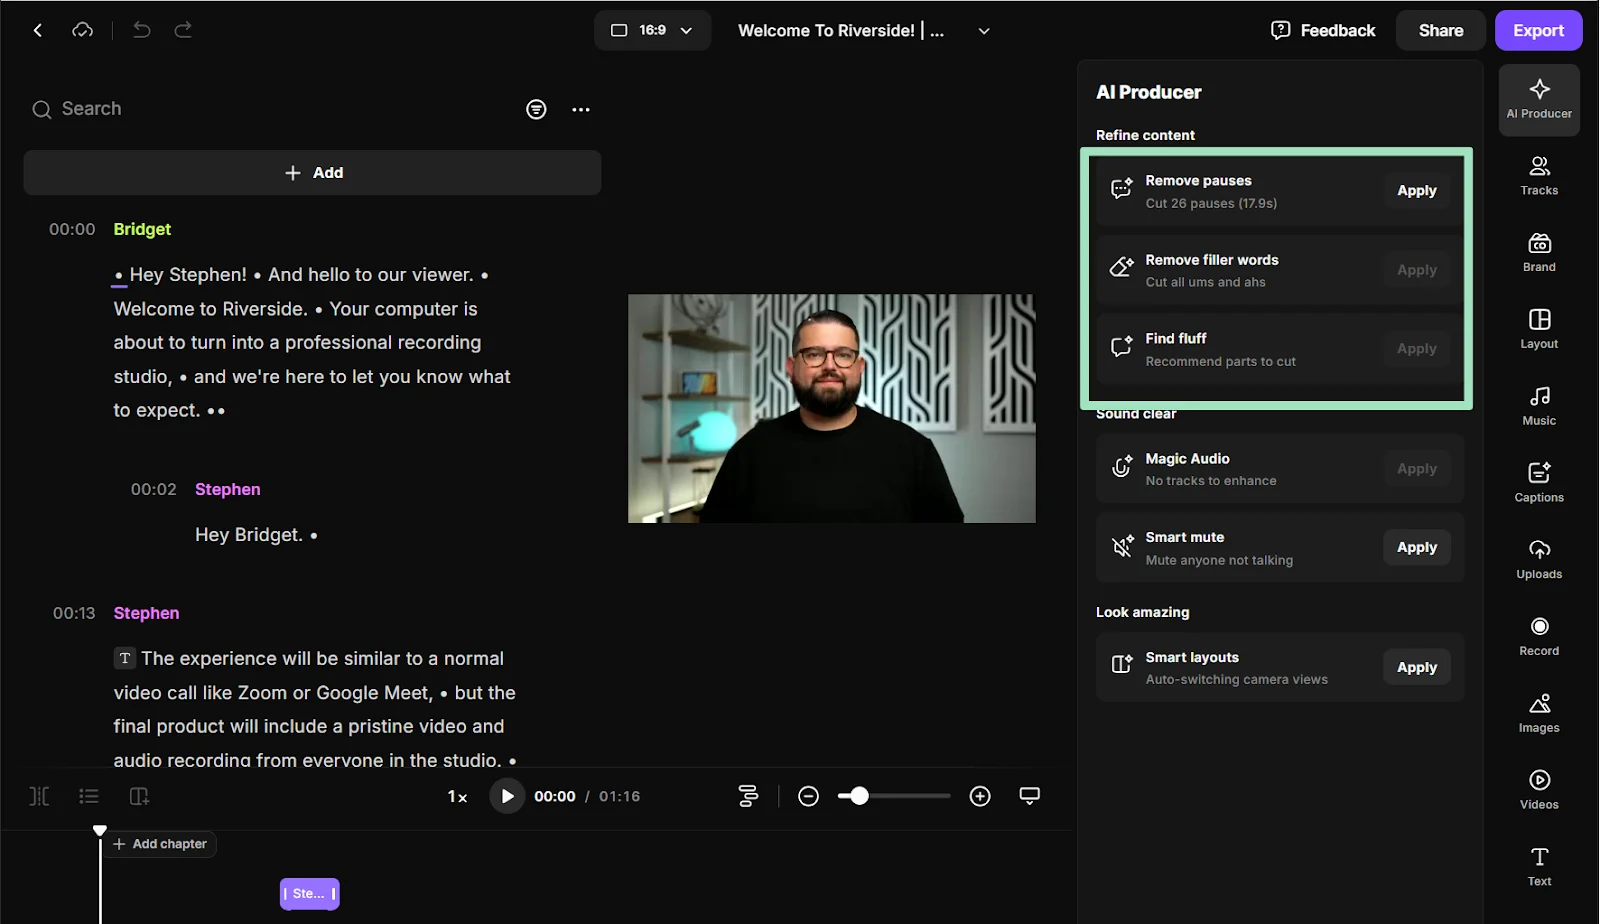Click the Remove pauses icon
Screen dimensions: 1600x924
click(1122, 188)
